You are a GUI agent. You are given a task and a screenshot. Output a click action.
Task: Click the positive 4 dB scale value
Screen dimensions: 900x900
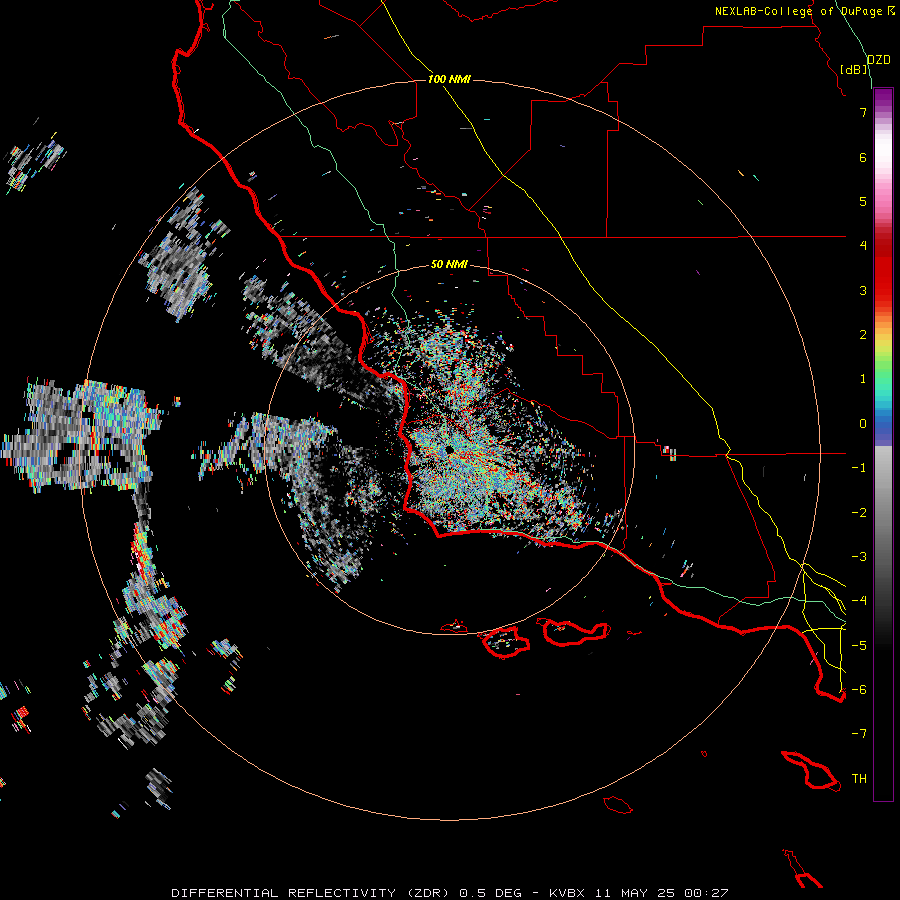863,246
